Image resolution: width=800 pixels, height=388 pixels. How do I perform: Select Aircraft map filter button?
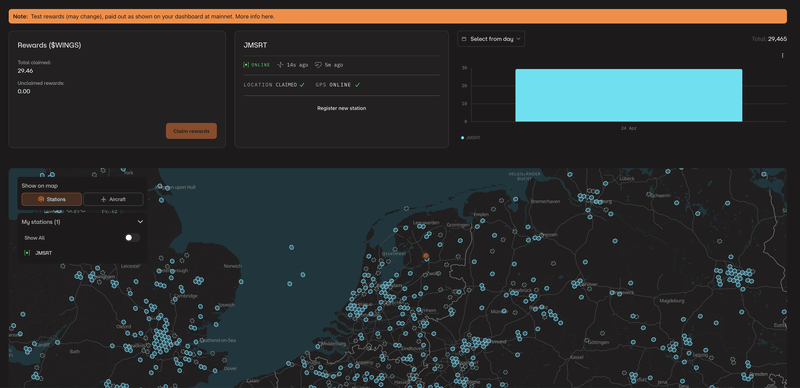[x=113, y=199]
